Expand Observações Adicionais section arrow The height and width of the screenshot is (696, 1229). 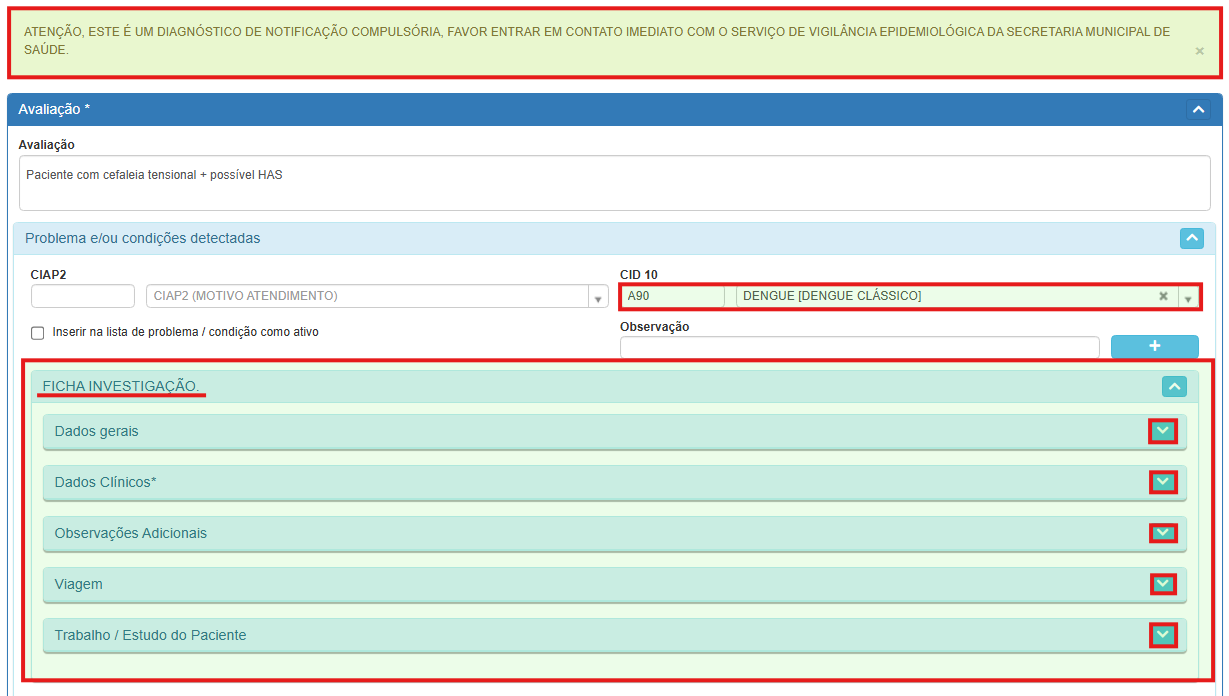click(1162, 533)
